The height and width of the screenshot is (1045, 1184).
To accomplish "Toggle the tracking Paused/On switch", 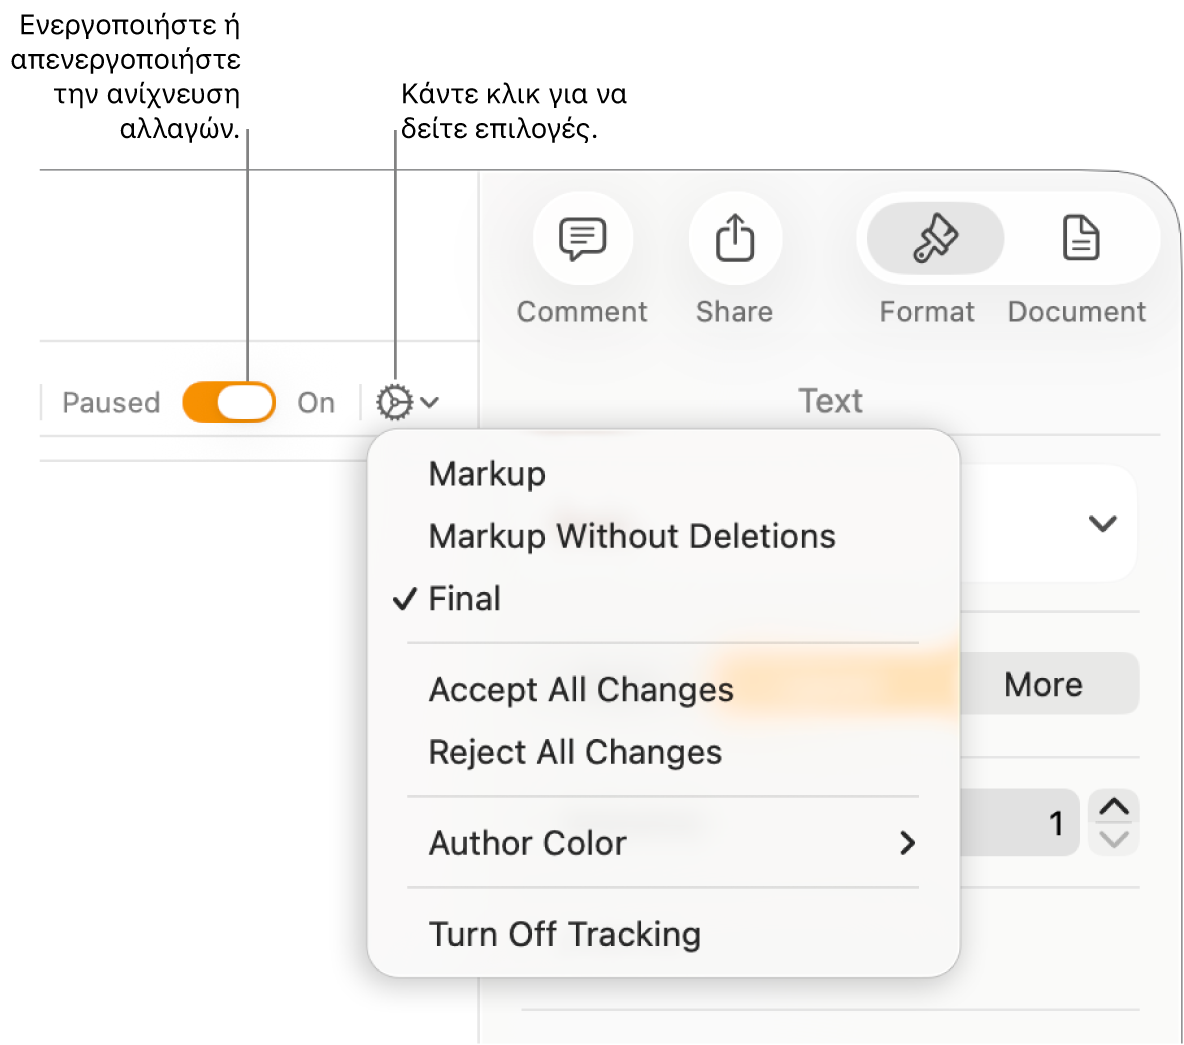I will tap(229, 402).
